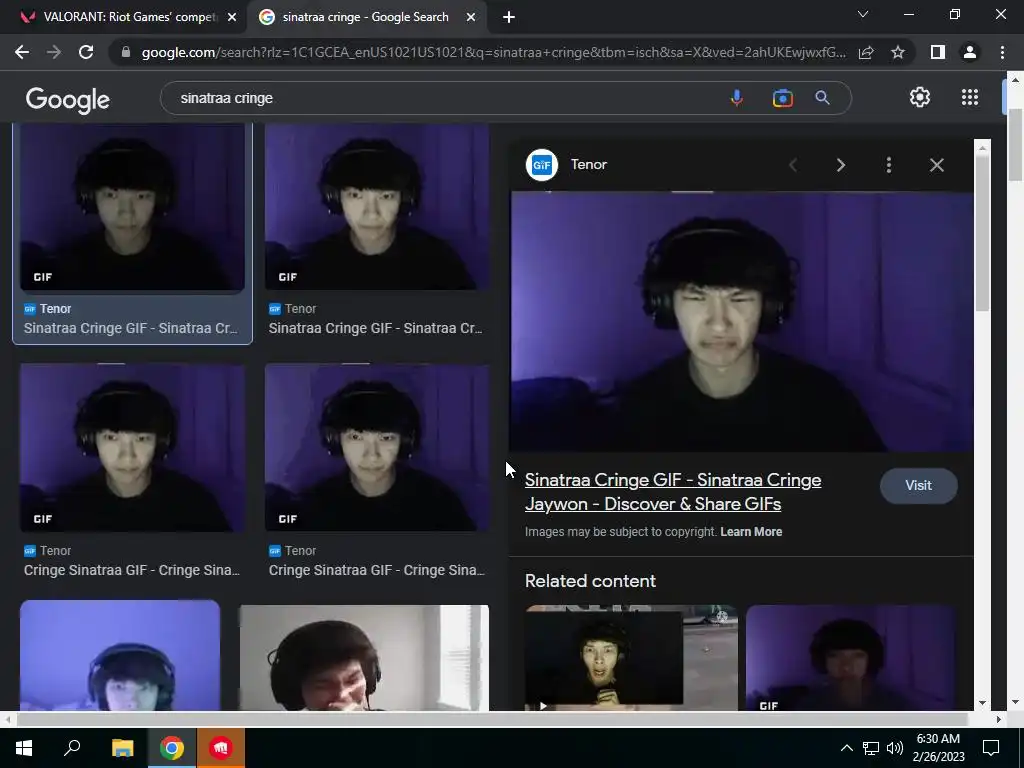Open the Google apps grid
This screenshot has width=1024, height=768.
tap(970, 97)
